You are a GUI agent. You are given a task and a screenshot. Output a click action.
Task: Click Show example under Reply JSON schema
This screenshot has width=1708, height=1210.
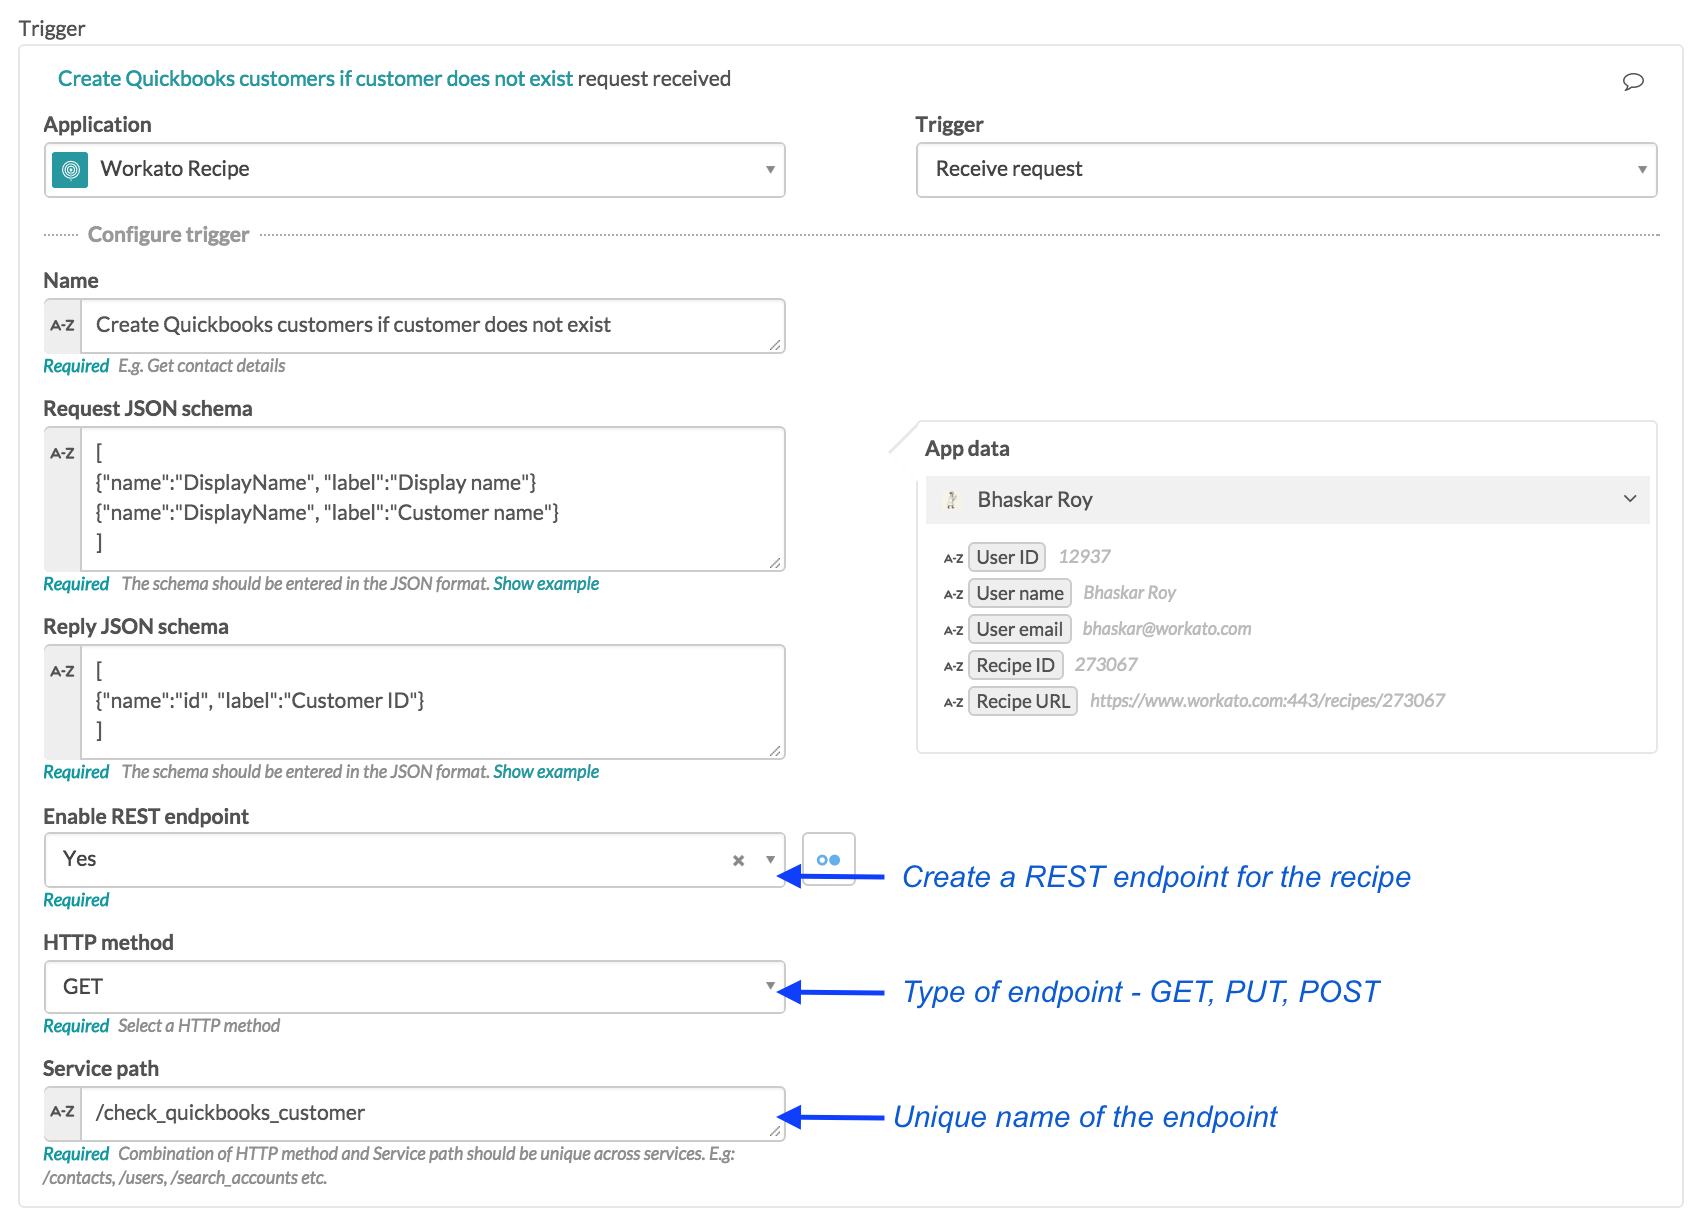coord(545,771)
